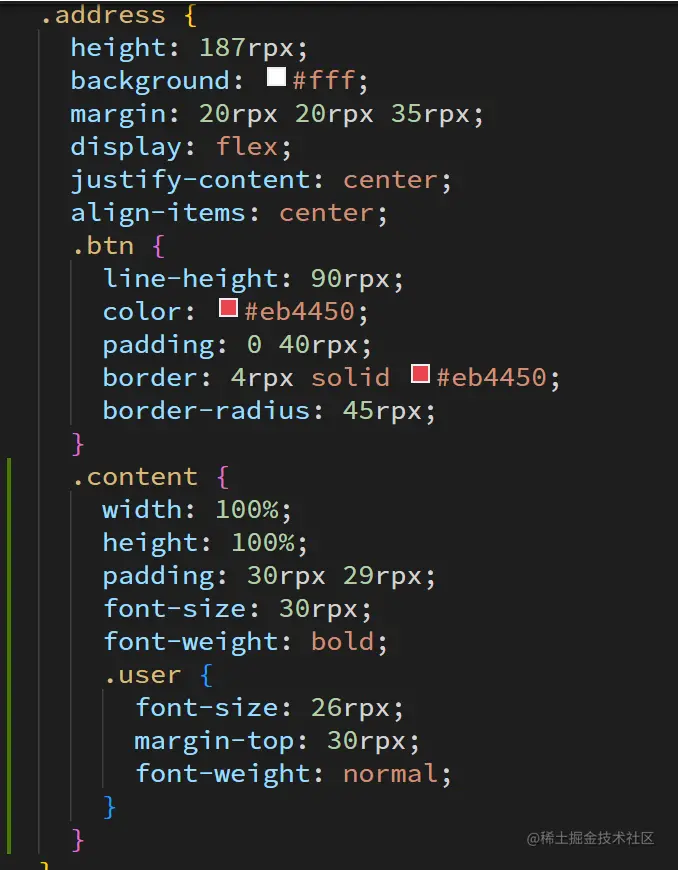Click the 'line-height: 90rpx;' line
This screenshot has height=870, width=678.
(x=254, y=279)
